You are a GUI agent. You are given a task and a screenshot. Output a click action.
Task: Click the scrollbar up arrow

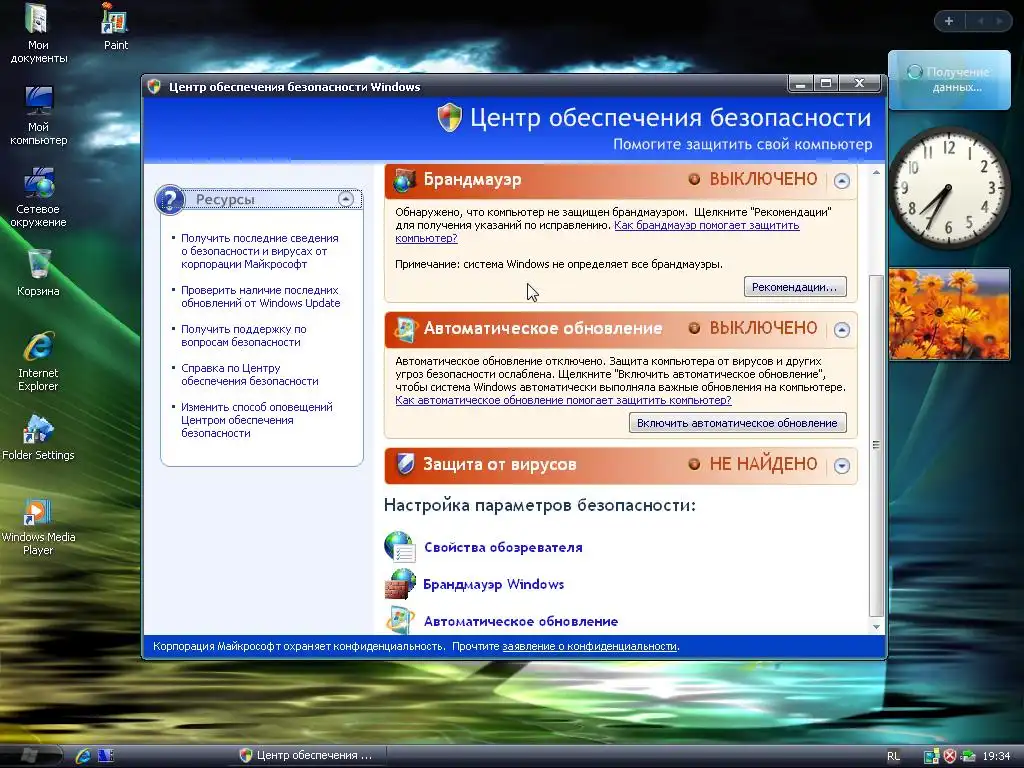coord(876,173)
